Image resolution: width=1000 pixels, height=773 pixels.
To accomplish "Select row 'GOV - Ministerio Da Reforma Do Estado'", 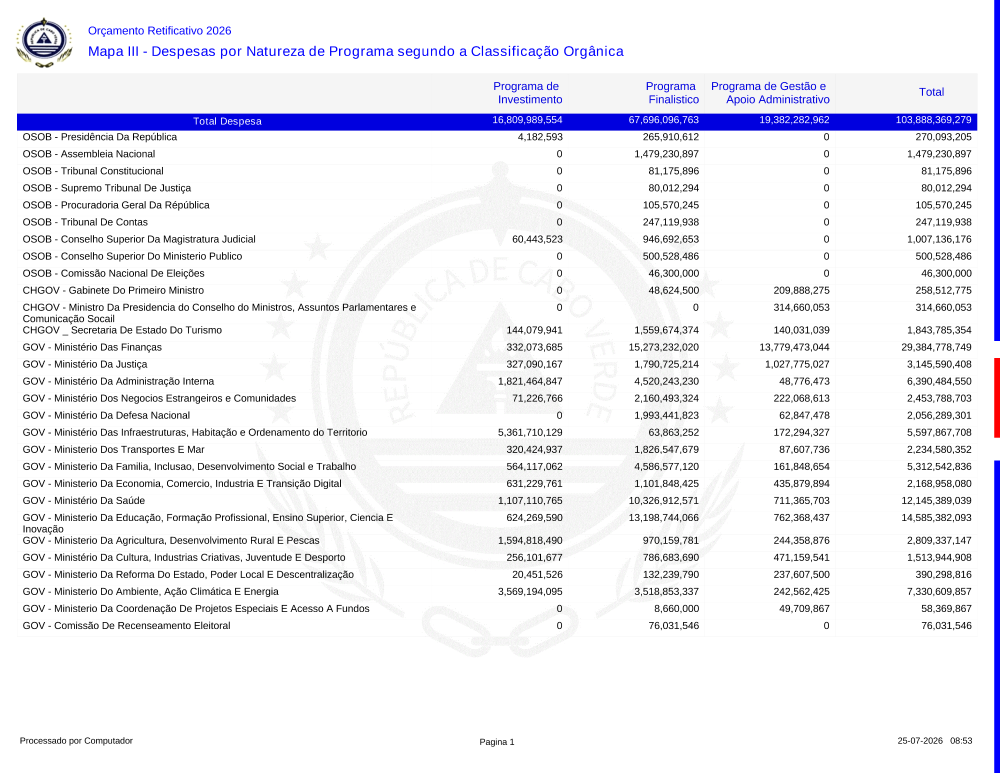I will pyautogui.click(x=497, y=575).
